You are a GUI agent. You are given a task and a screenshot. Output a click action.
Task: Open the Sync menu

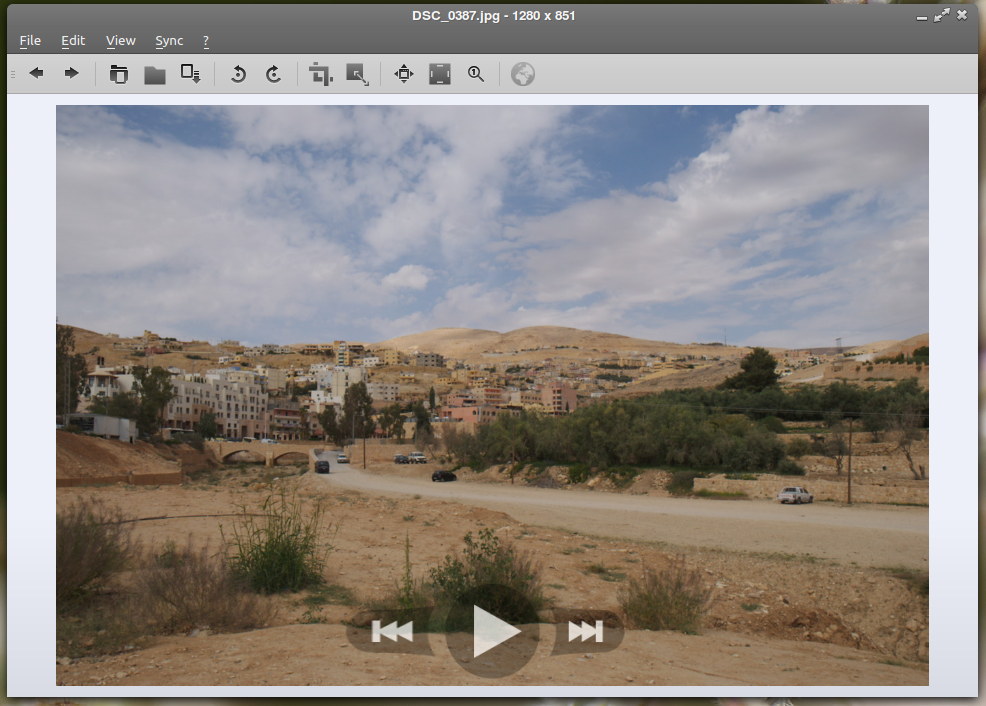pos(169,41)
